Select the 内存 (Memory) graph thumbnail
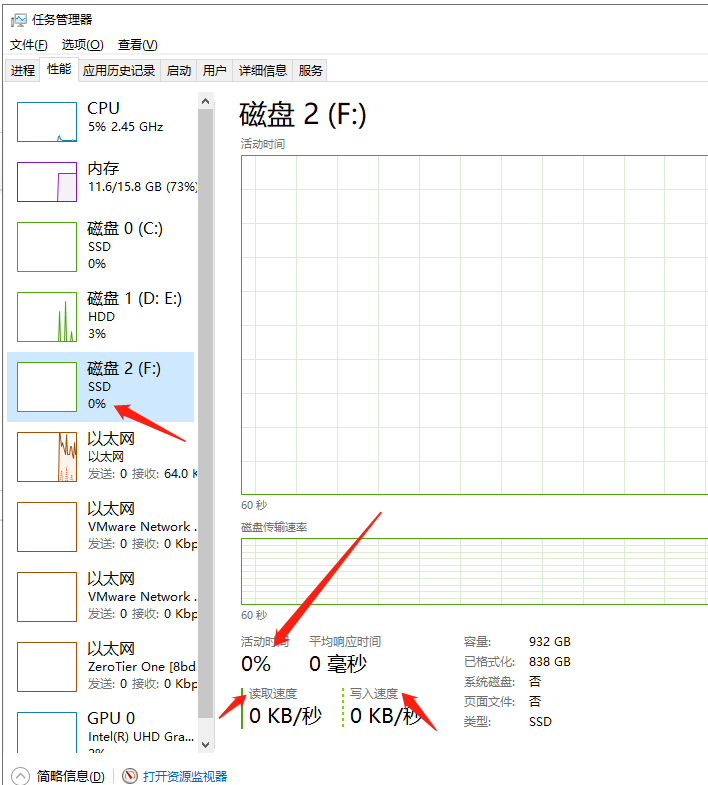708x785 pixels. point(47,182)
